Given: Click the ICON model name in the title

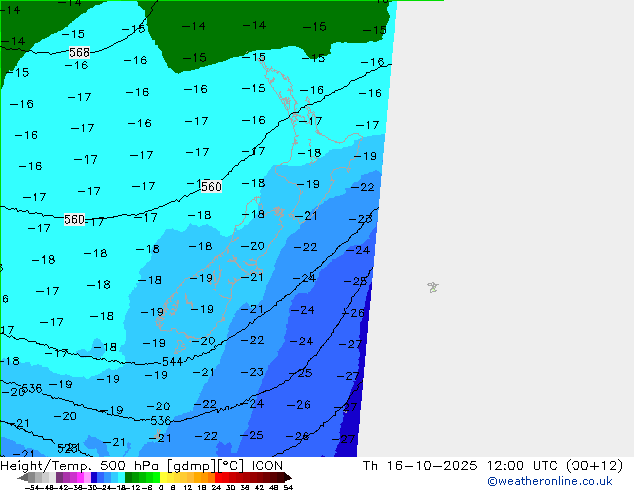Looking at the screenshot, I should click(x=267, y=466).
